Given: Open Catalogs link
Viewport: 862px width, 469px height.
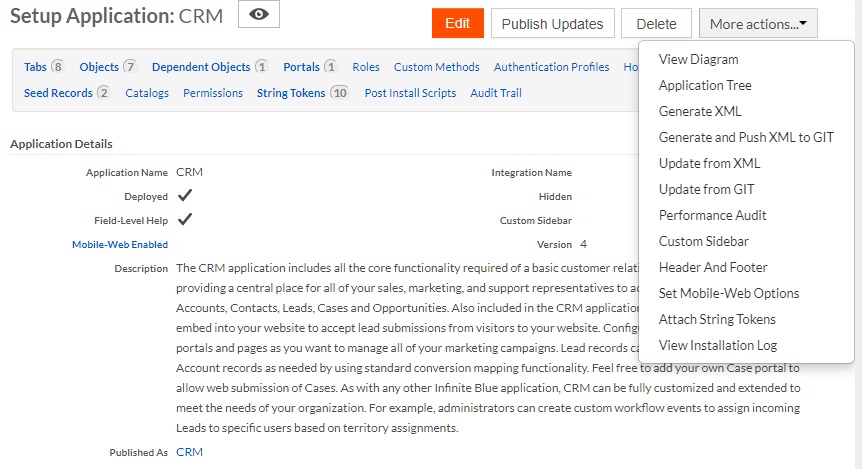Looking at the screenshot, I should click(147, 93).
